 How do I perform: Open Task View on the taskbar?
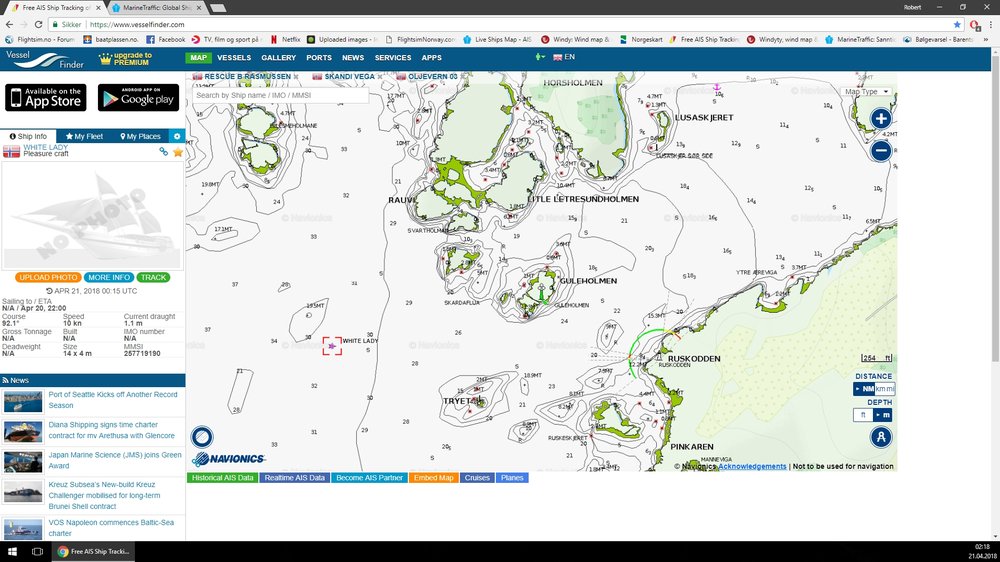37,551
